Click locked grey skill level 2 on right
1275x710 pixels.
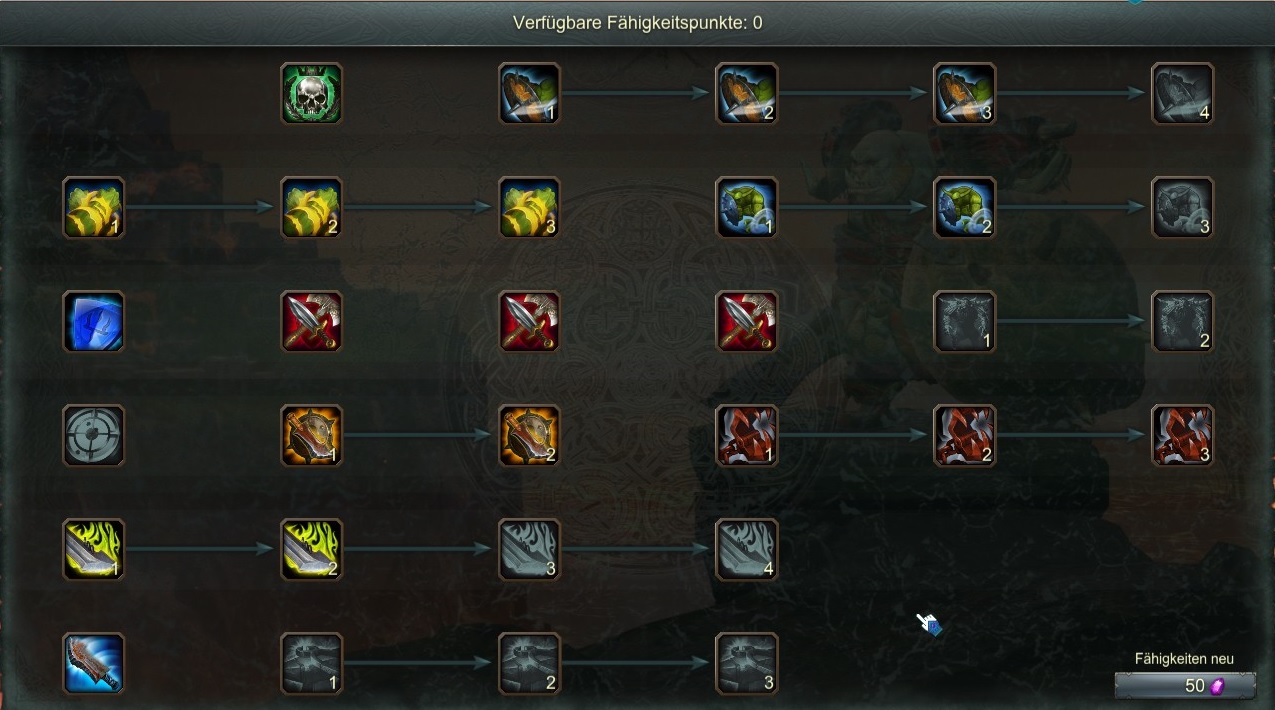click(1183, 321)
